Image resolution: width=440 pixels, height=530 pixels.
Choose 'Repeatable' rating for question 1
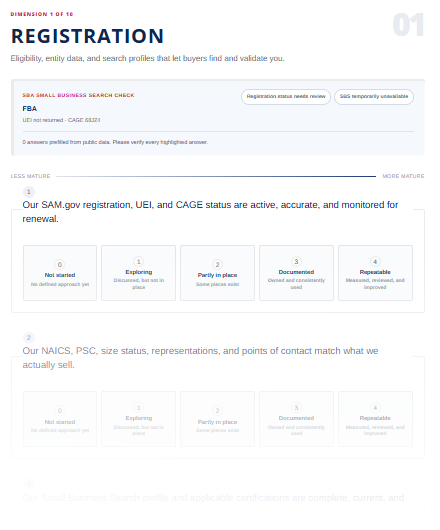[x=375, y=273]
